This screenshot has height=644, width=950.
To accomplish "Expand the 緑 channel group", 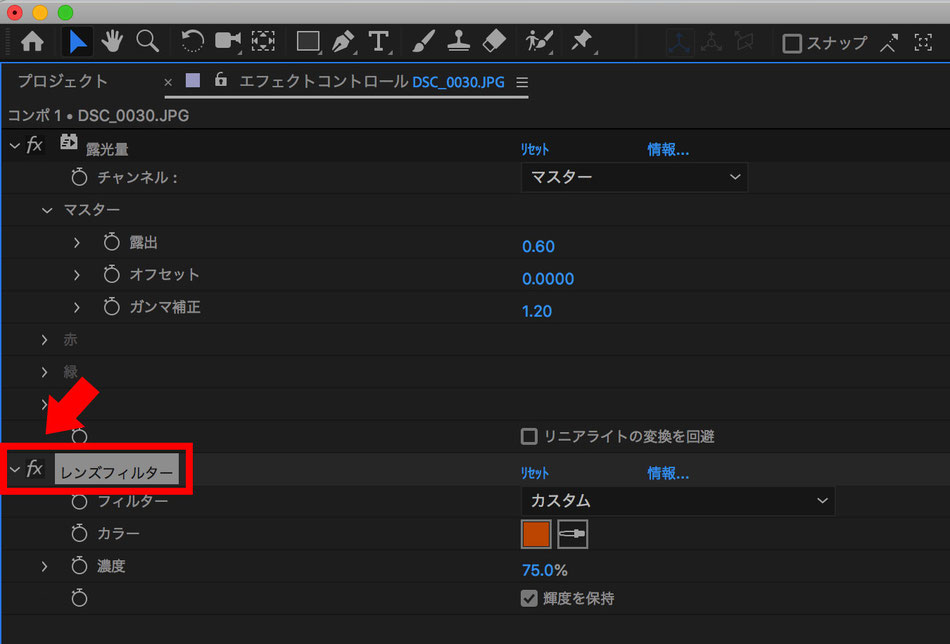I will coord(44,371).
